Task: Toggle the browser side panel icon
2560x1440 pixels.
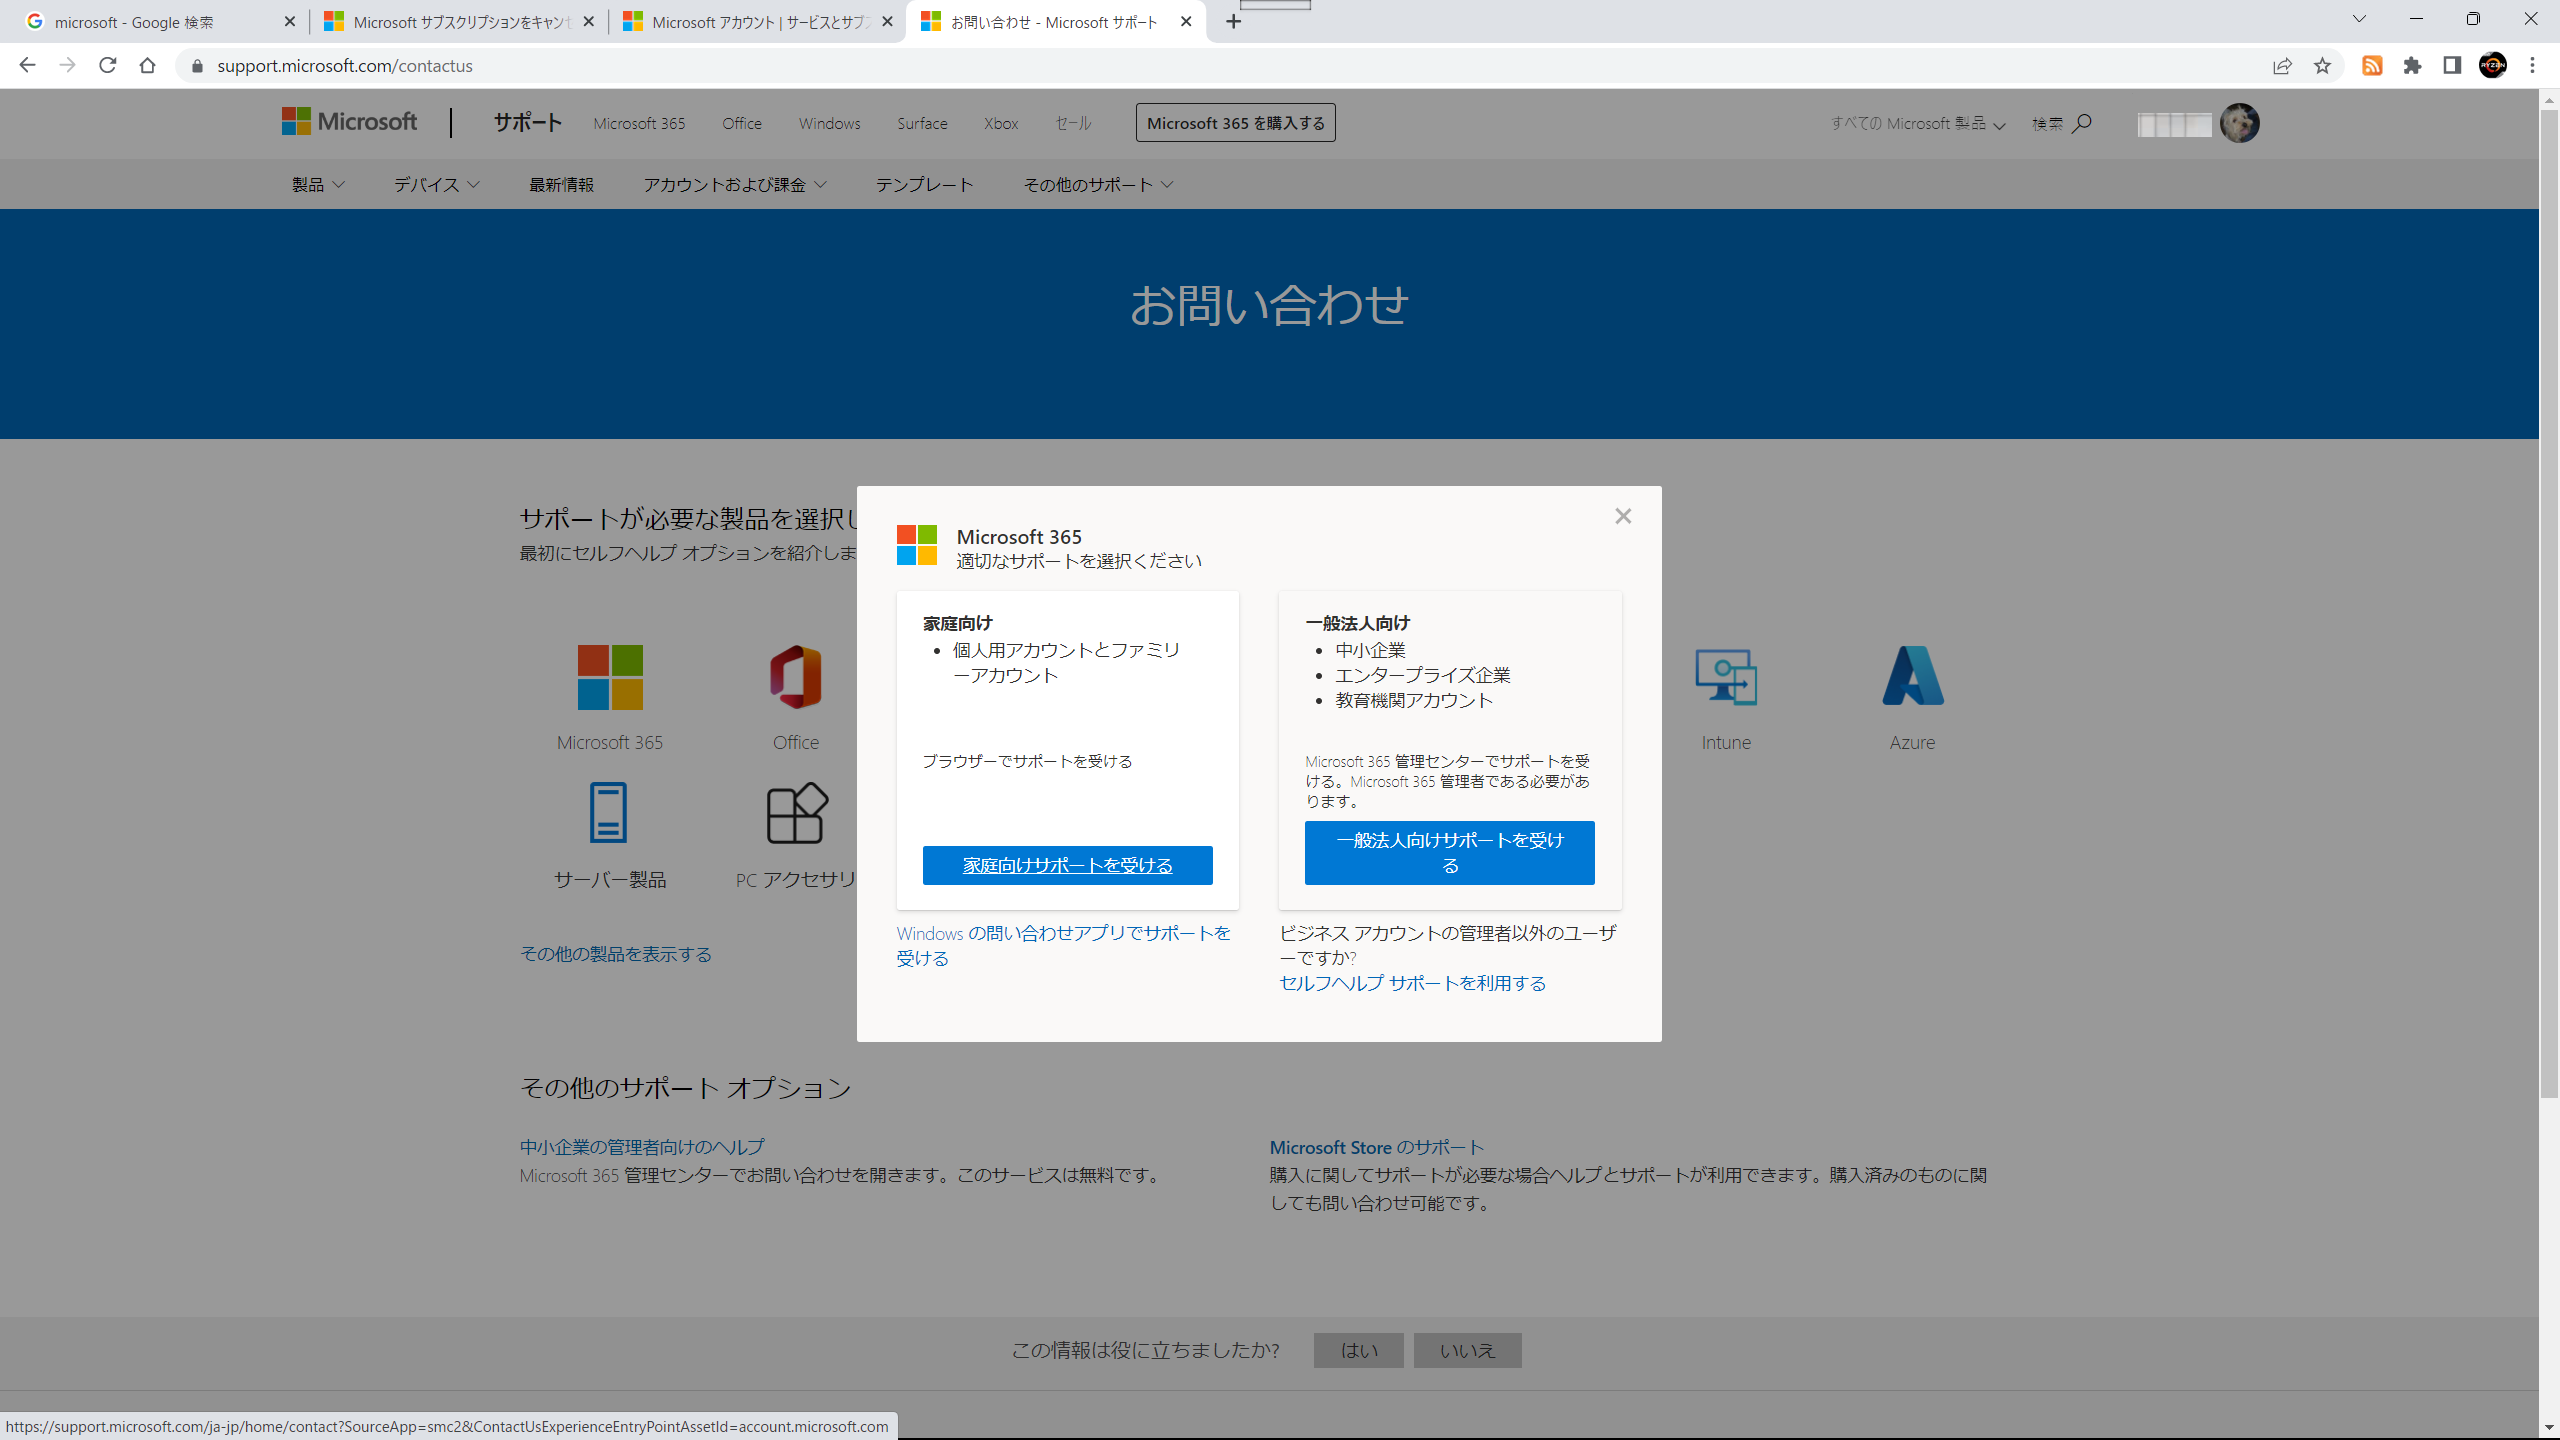Action: [2452, 65]
